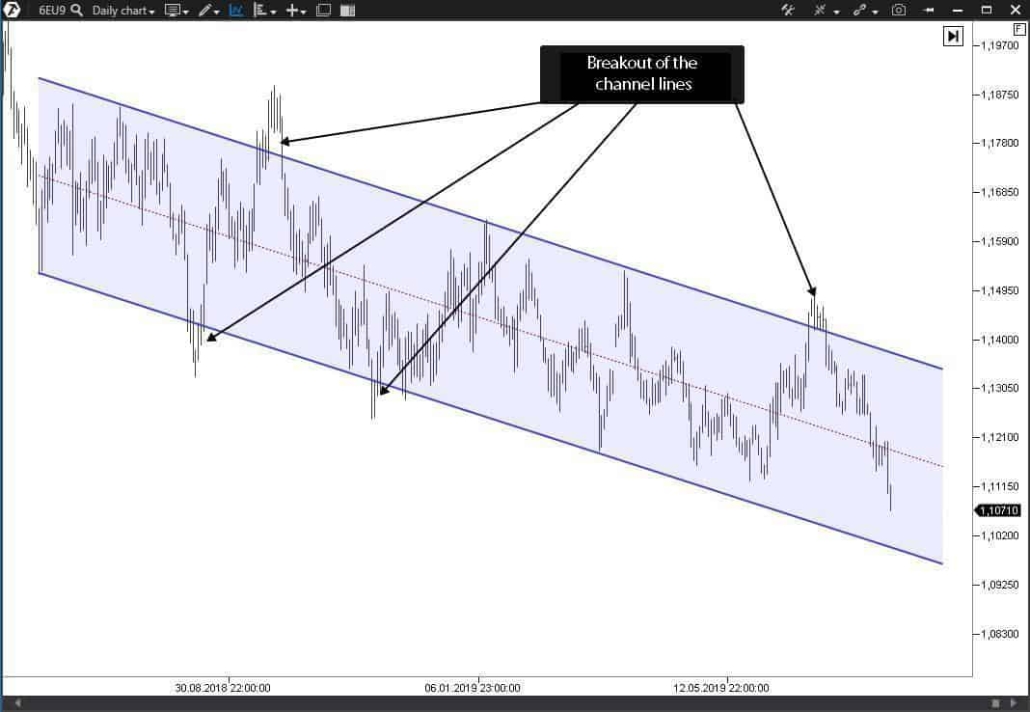Click the horizontal scrollbar track
This screenshot has width=1030, height=712.
point(500,704)
